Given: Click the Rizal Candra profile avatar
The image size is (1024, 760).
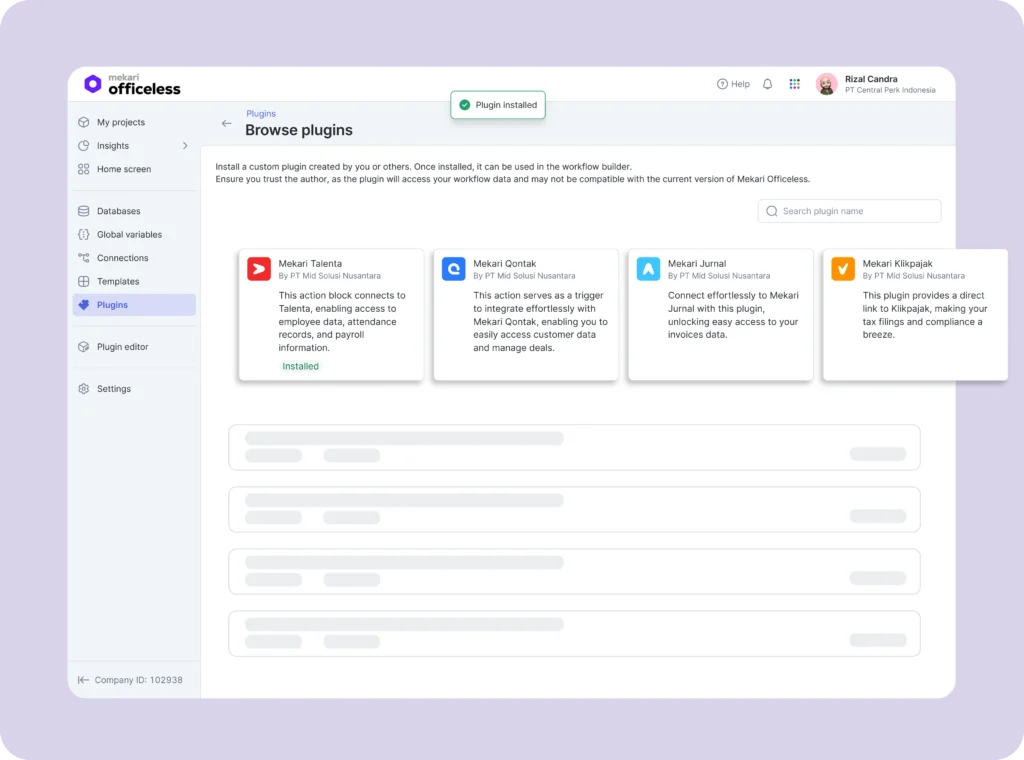Looking at the screenshot, I should coord(826,84).
